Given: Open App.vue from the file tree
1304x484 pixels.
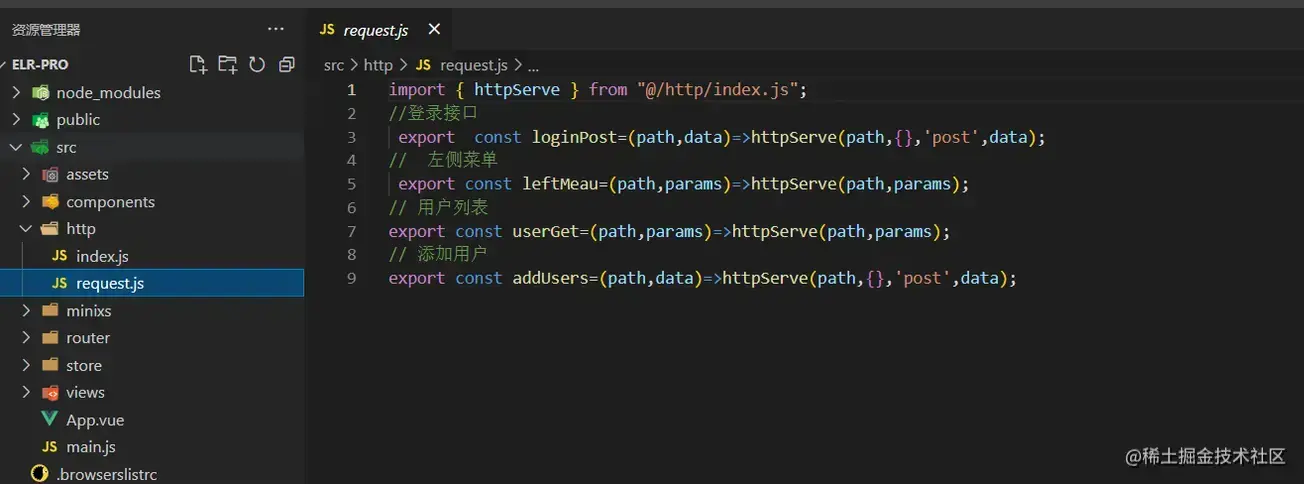Looking at the screenshot, I should tap(95, 420).
